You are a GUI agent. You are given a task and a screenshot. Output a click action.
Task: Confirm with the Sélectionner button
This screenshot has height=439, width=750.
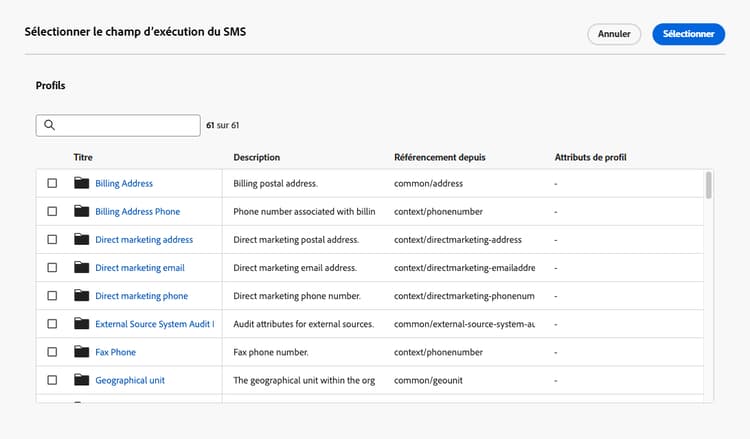[688, 34]
